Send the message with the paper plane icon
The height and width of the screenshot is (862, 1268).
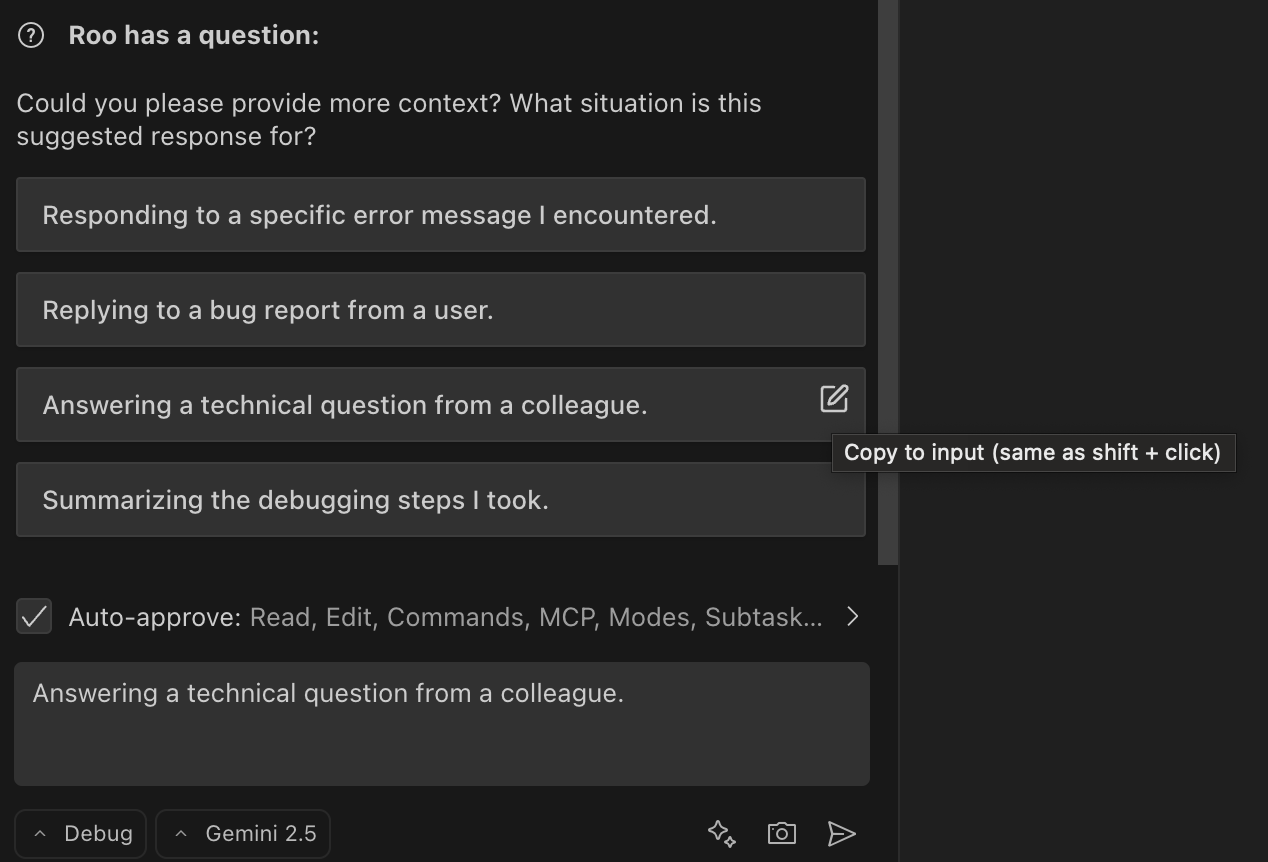point(842,833)
